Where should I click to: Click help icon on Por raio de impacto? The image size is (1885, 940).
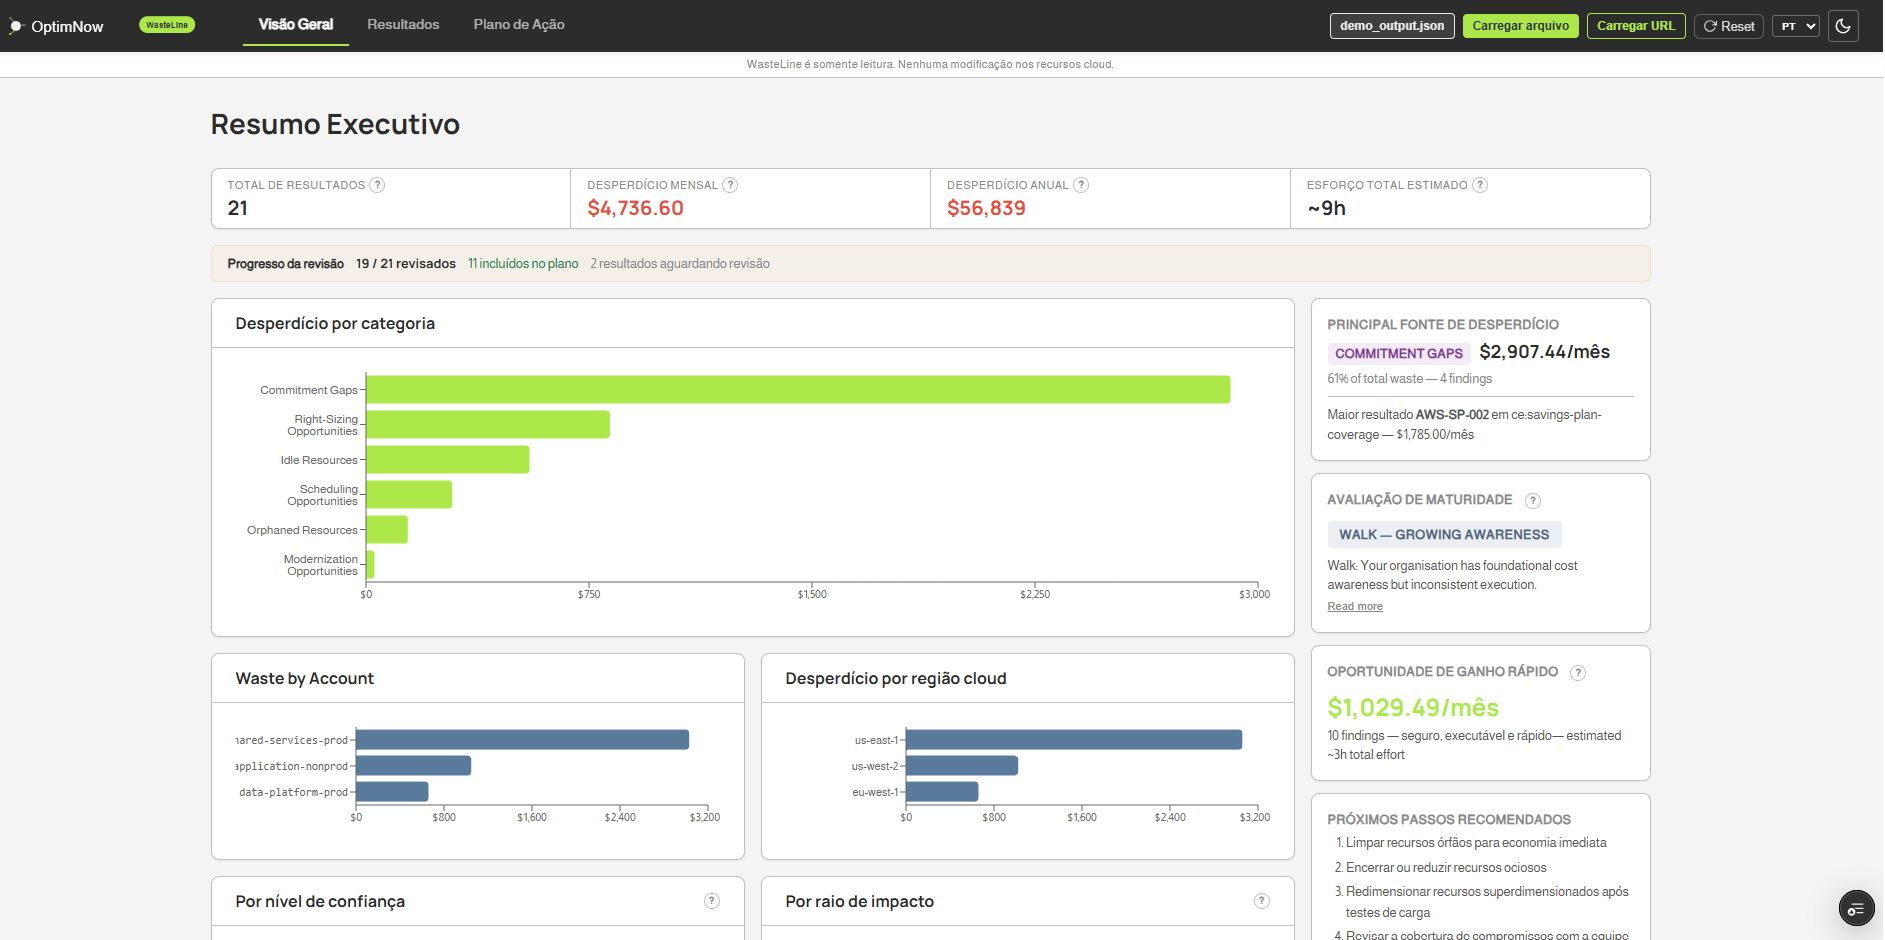click(1262, 901)
